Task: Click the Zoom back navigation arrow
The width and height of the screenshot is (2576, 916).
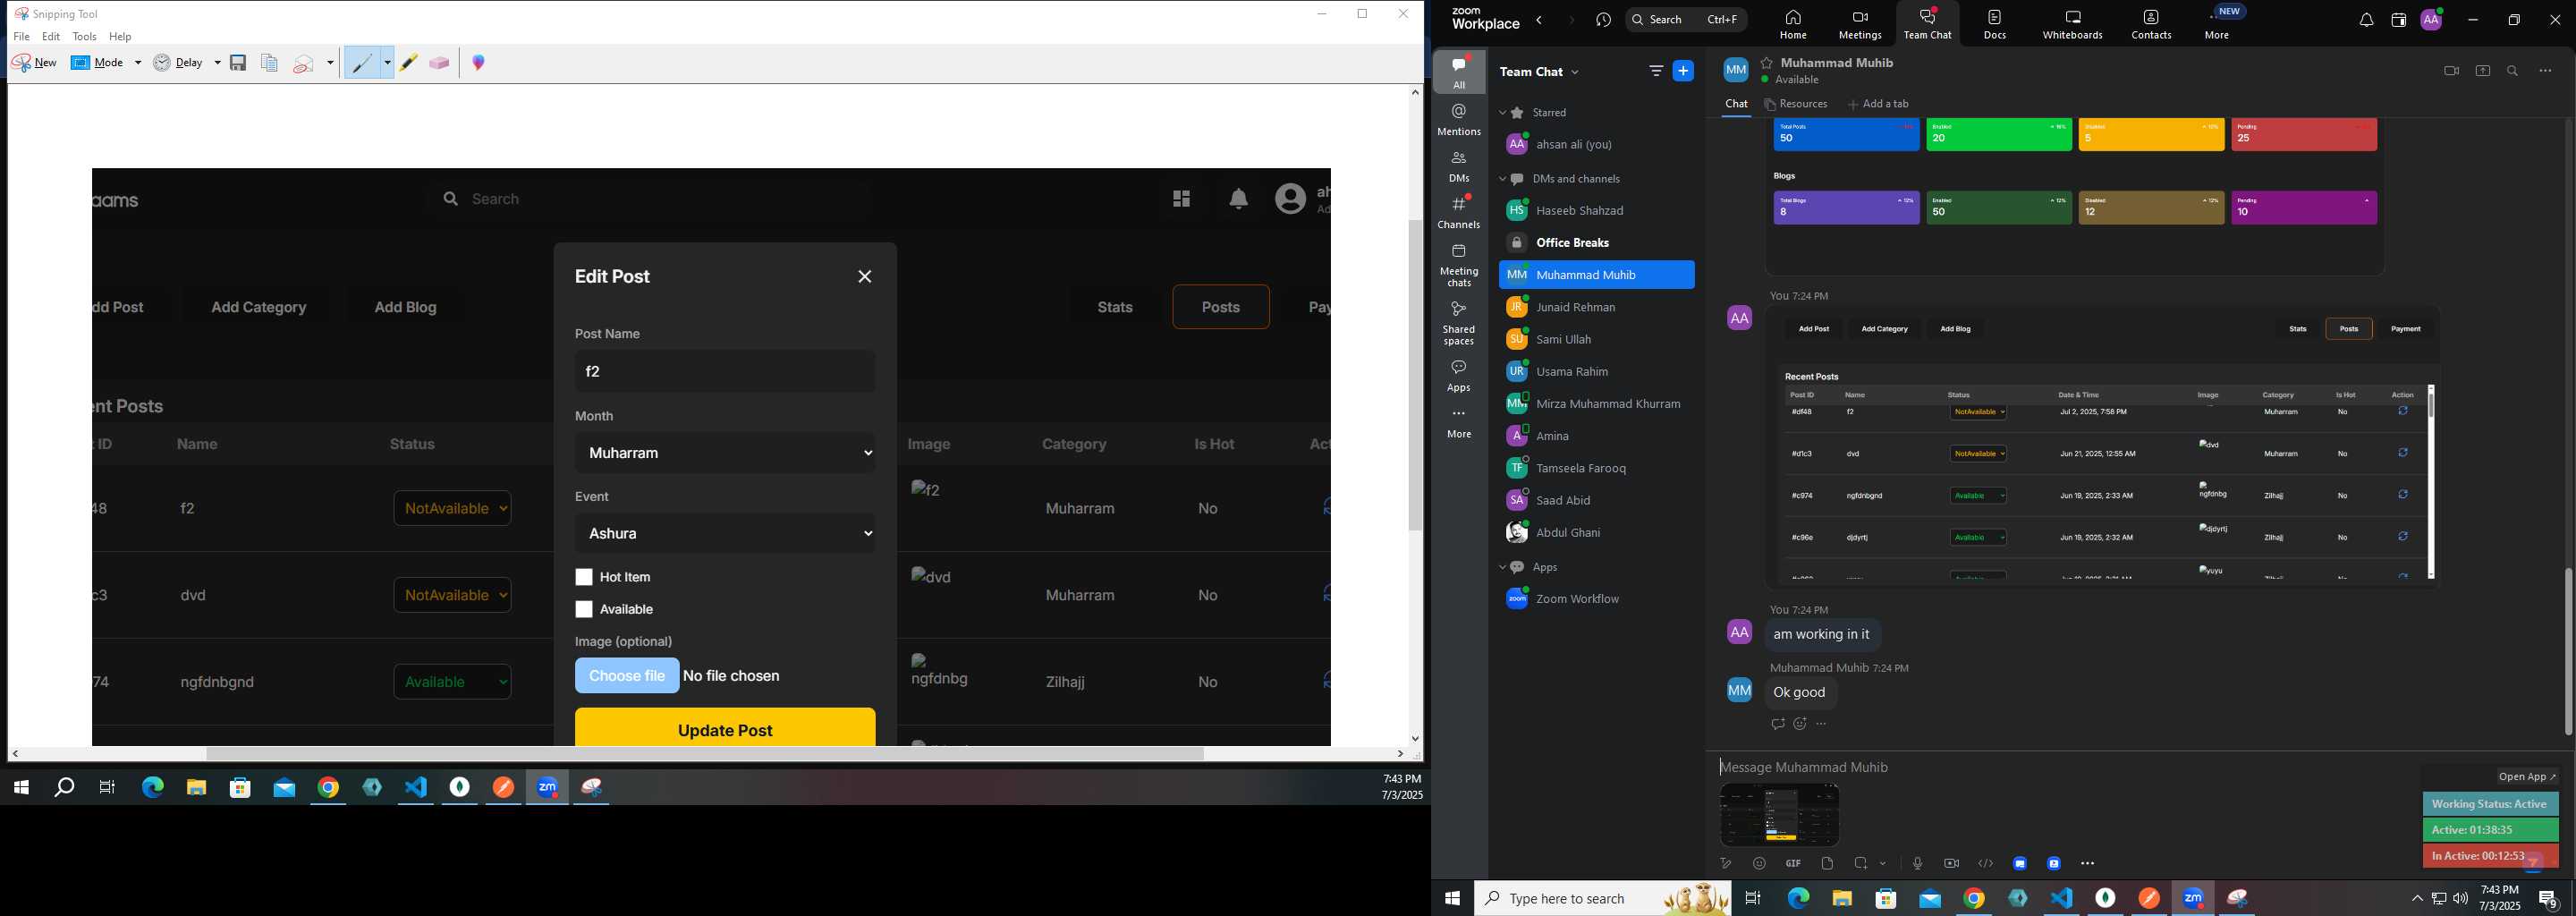Action: [1540, 20]
